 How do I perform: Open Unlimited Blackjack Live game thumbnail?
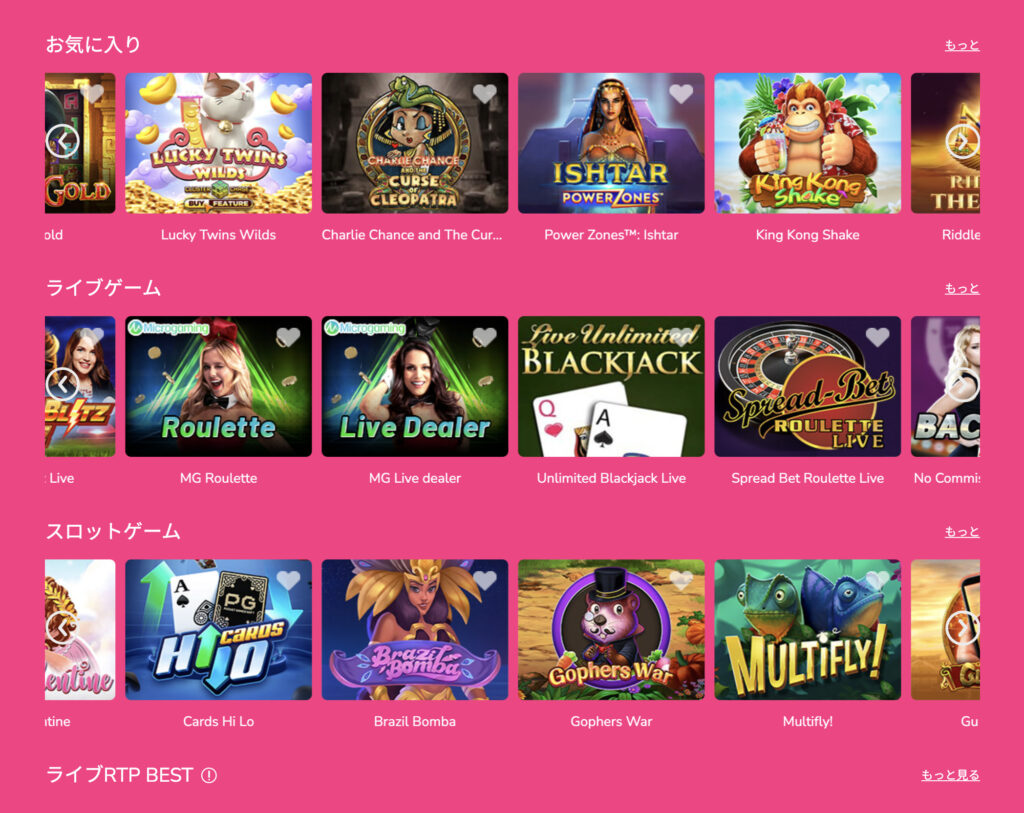point(611,387)
